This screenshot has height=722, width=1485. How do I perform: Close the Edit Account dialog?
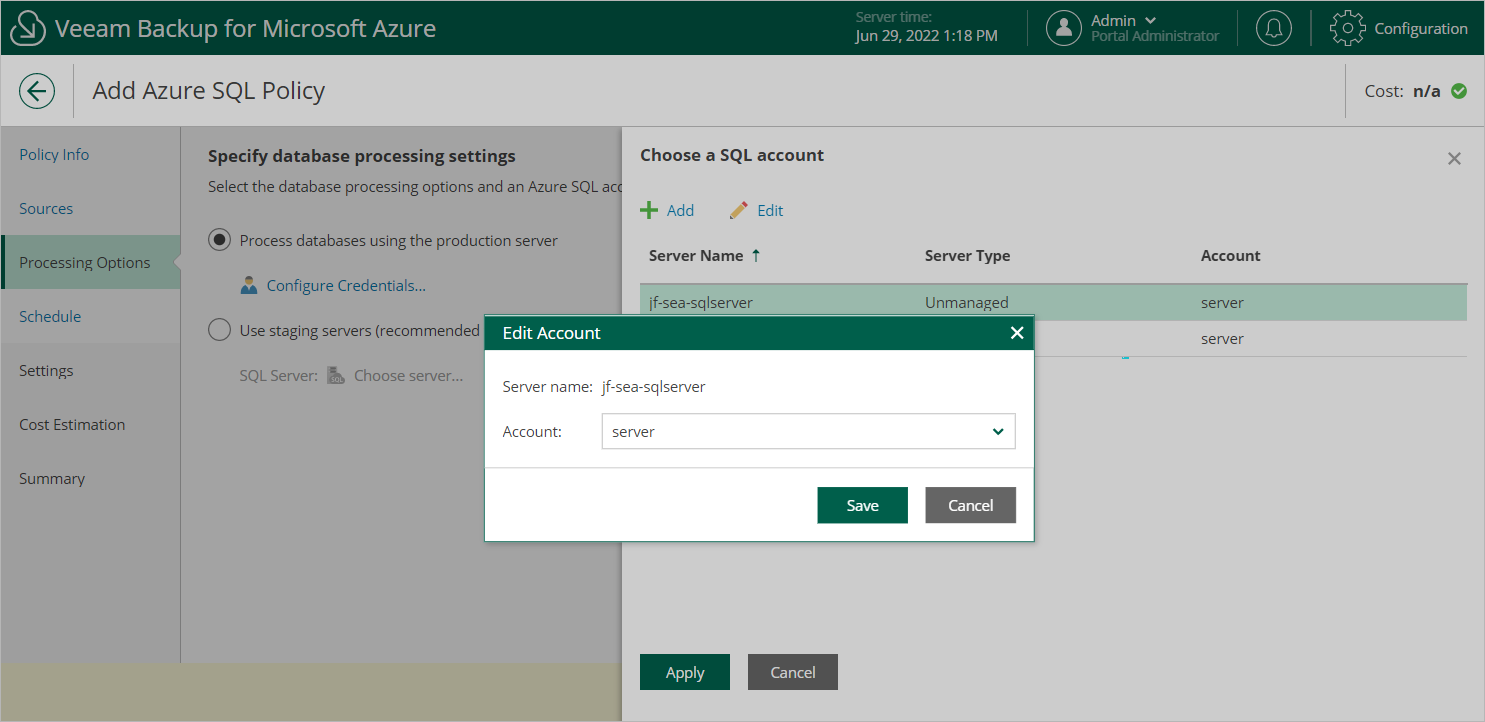pyautogui.click(x=1017, y=333)
